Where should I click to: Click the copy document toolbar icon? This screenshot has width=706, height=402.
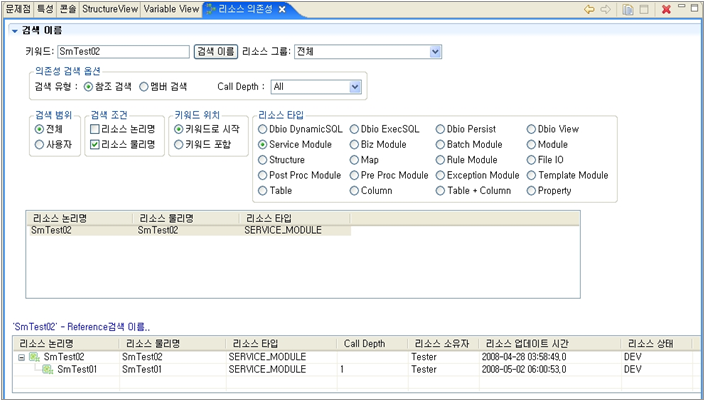click(x=628, y=9)
